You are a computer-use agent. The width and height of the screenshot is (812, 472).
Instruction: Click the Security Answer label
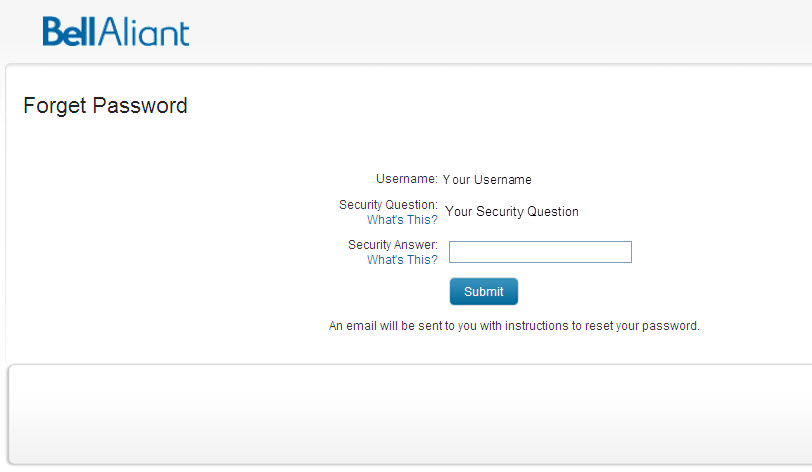tap(393, 245)
